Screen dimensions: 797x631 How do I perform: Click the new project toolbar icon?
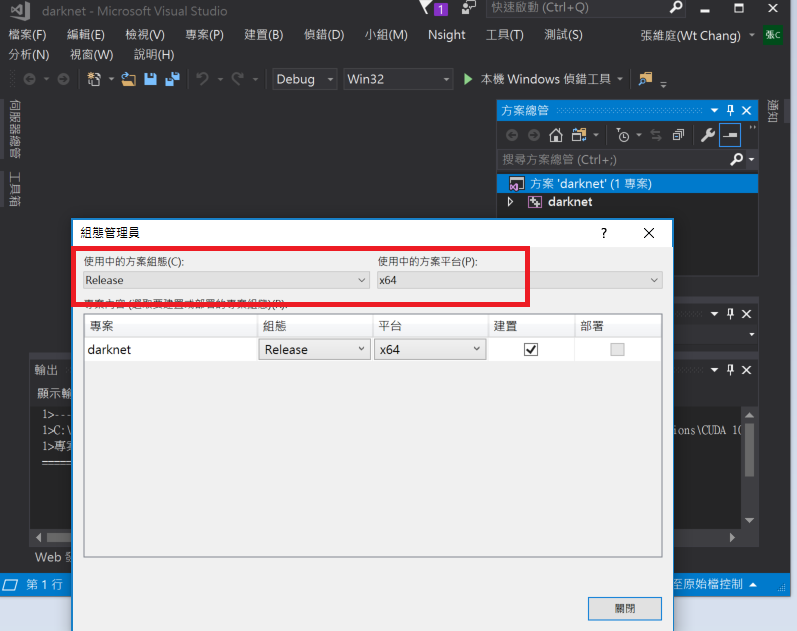click(94, 79)
